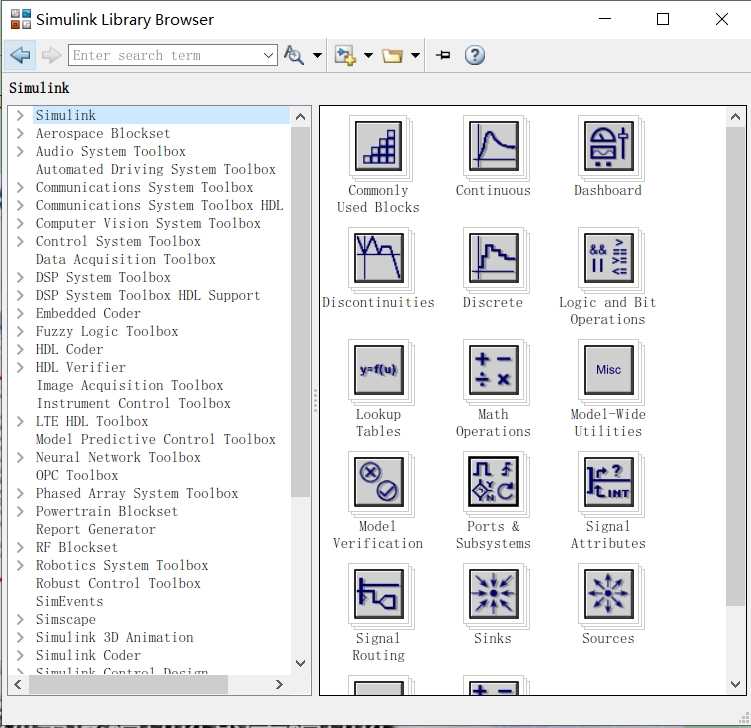Click the block pane scroll-down arrow
Viewport: 751px width, 728px height.
[735, 684]
